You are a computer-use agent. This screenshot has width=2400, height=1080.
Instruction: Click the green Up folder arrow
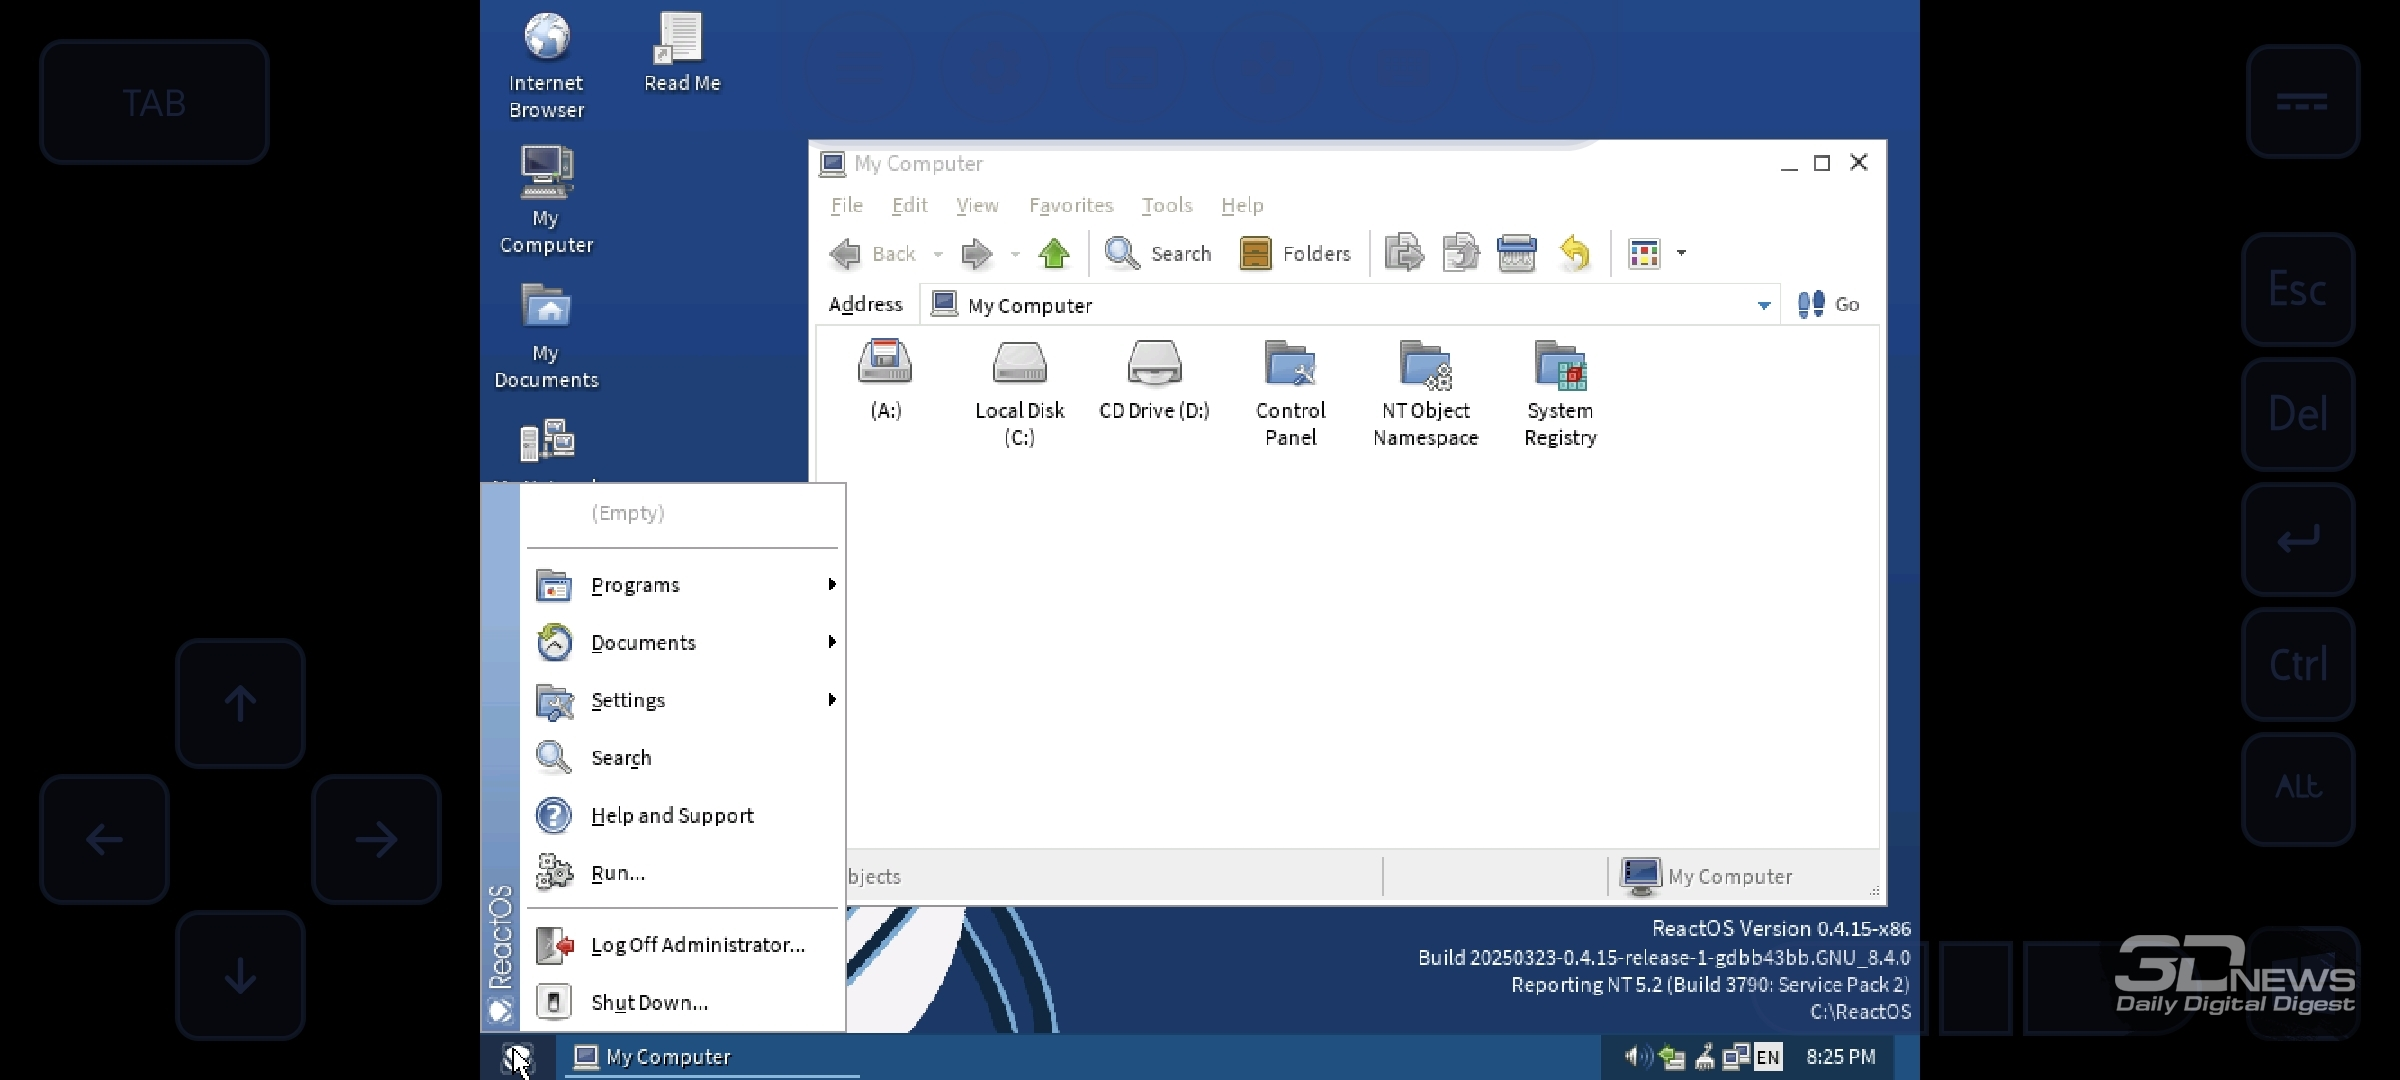click(1054, 254)
